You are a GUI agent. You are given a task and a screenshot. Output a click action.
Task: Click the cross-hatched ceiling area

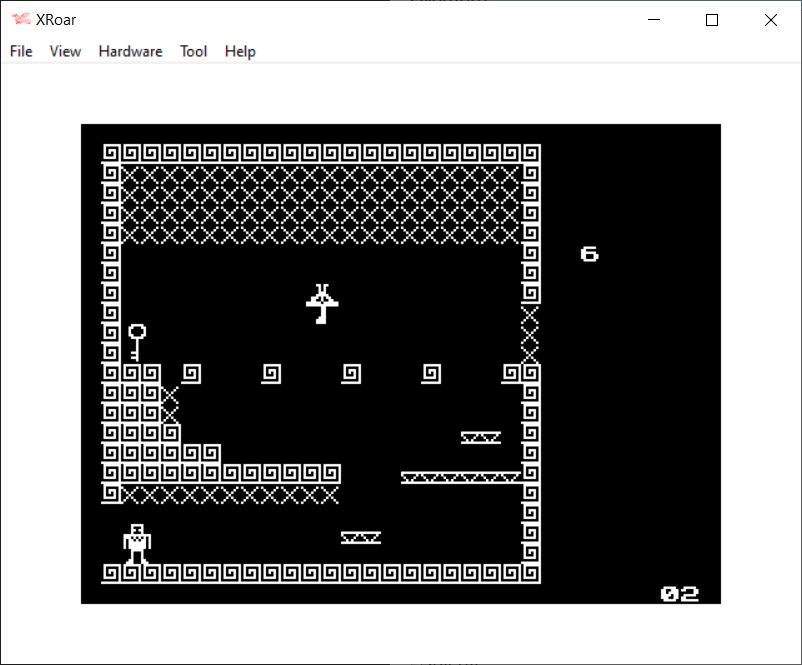tap(320, 204)
